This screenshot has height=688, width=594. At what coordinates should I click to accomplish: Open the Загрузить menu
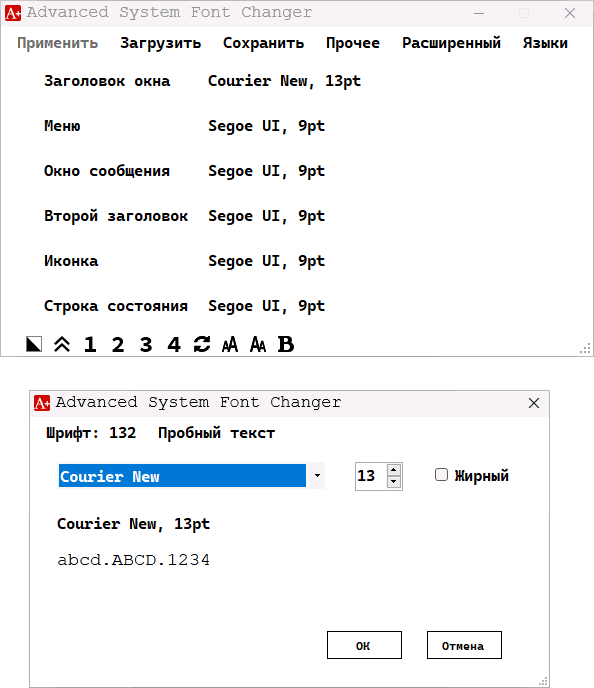tap(161, 43)
